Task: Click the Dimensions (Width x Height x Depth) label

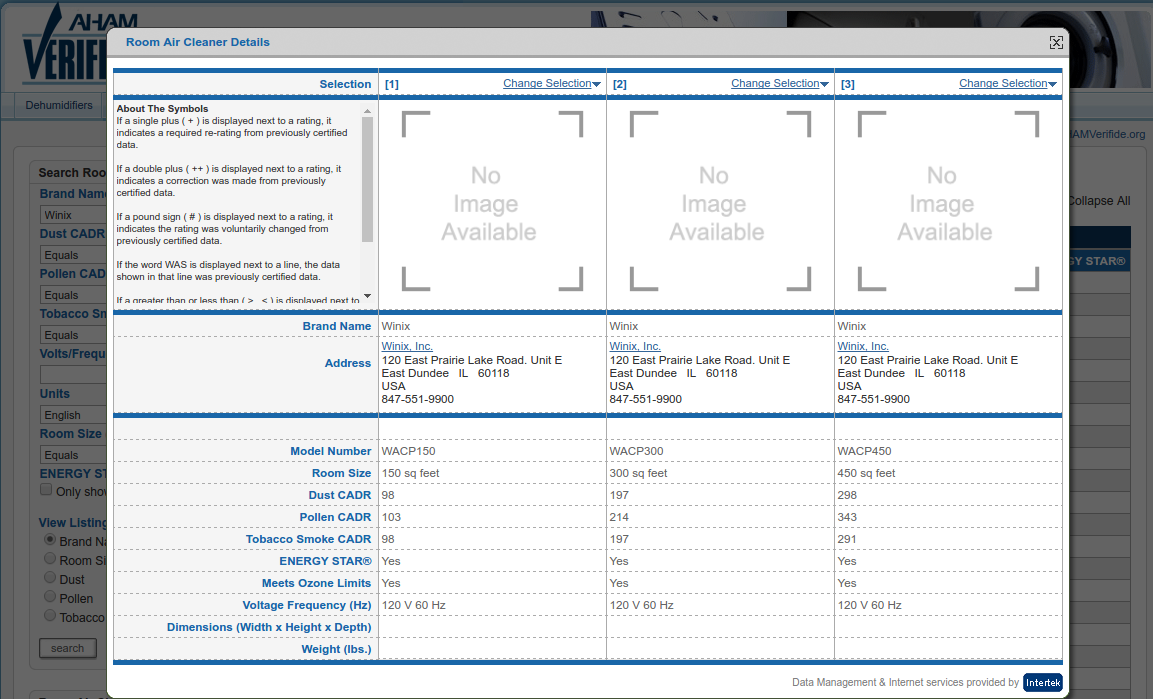Action: (269, 628)
